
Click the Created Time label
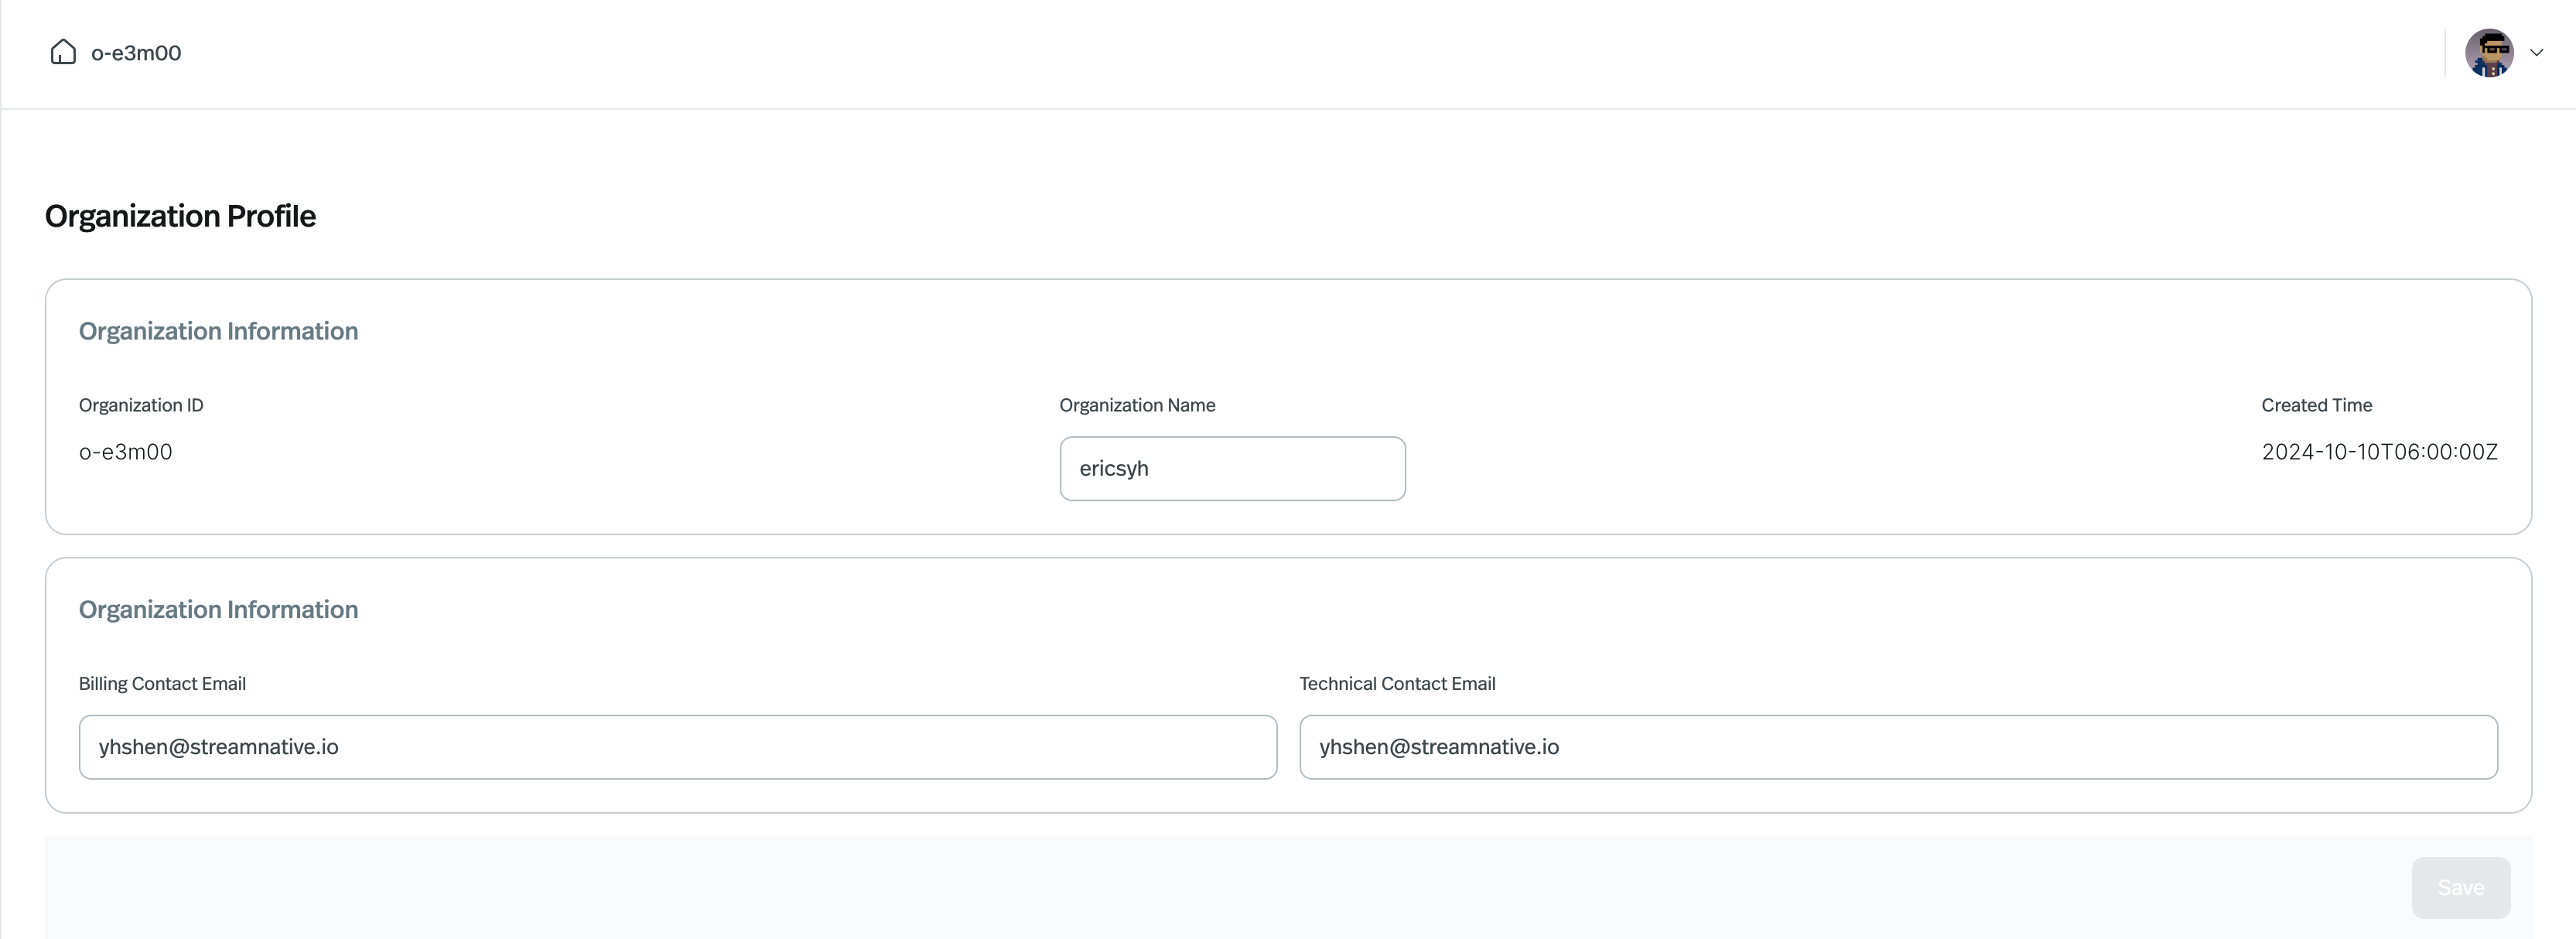tap(2316, 405)
